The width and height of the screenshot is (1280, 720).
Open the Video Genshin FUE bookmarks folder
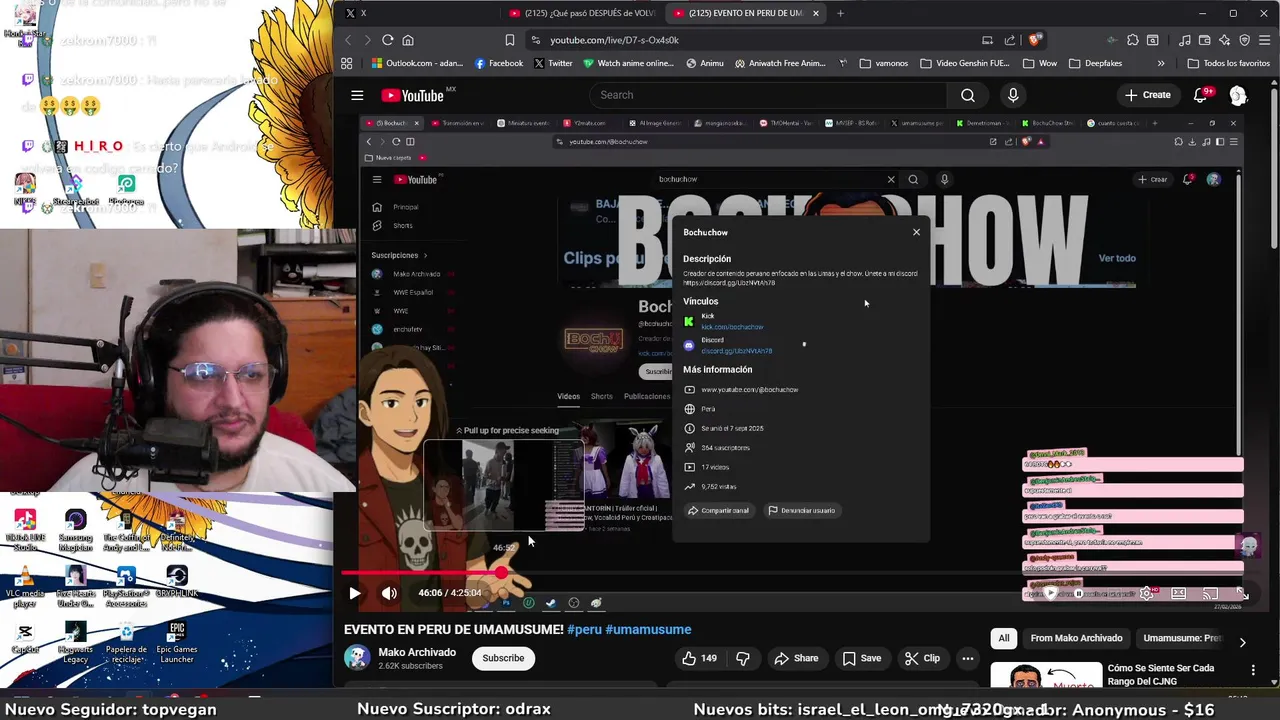point(964,63)
